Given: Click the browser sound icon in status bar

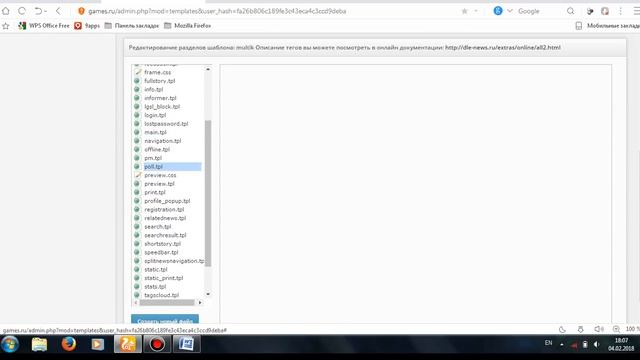Looking at the screenshot, I should (x=598, y=329).
